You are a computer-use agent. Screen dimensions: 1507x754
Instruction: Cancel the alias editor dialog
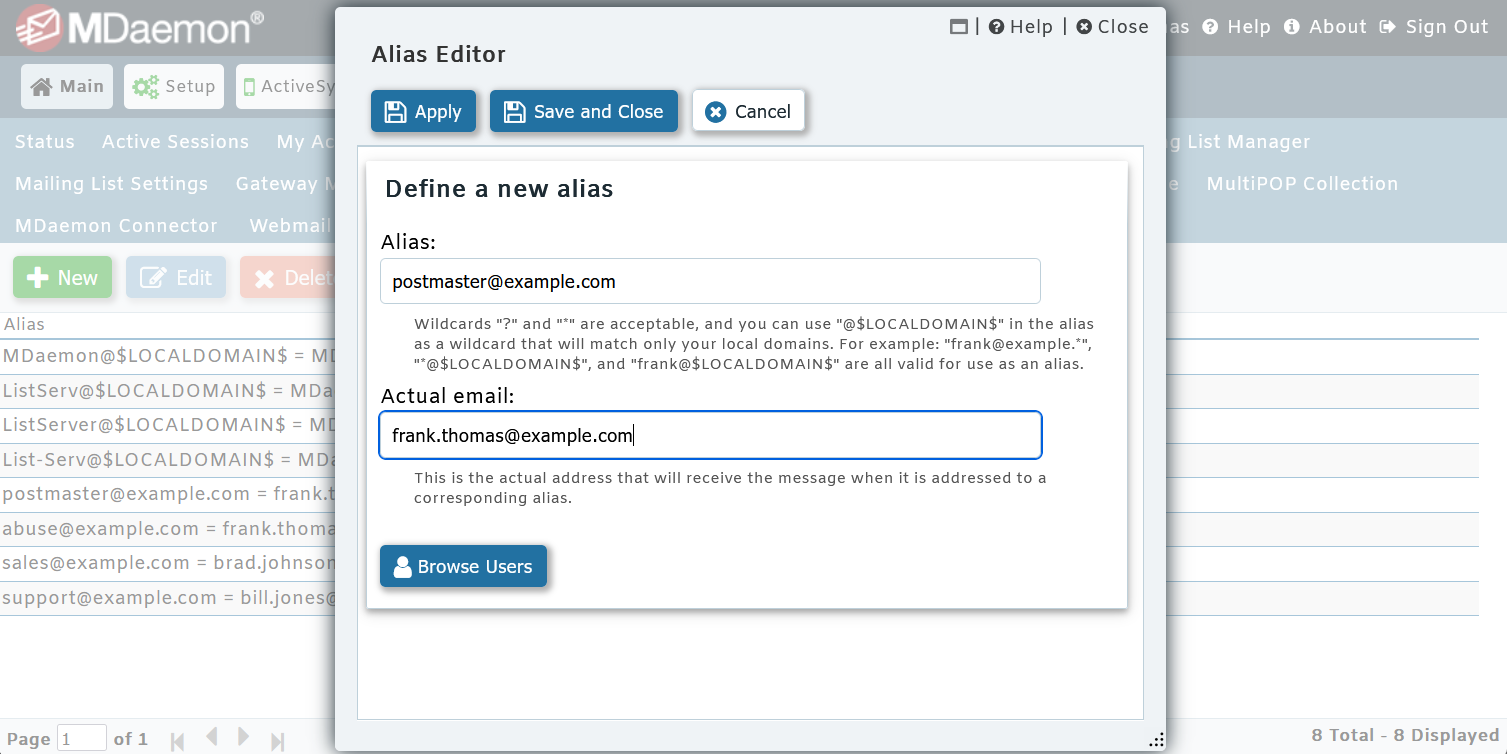tap(748, 111)
